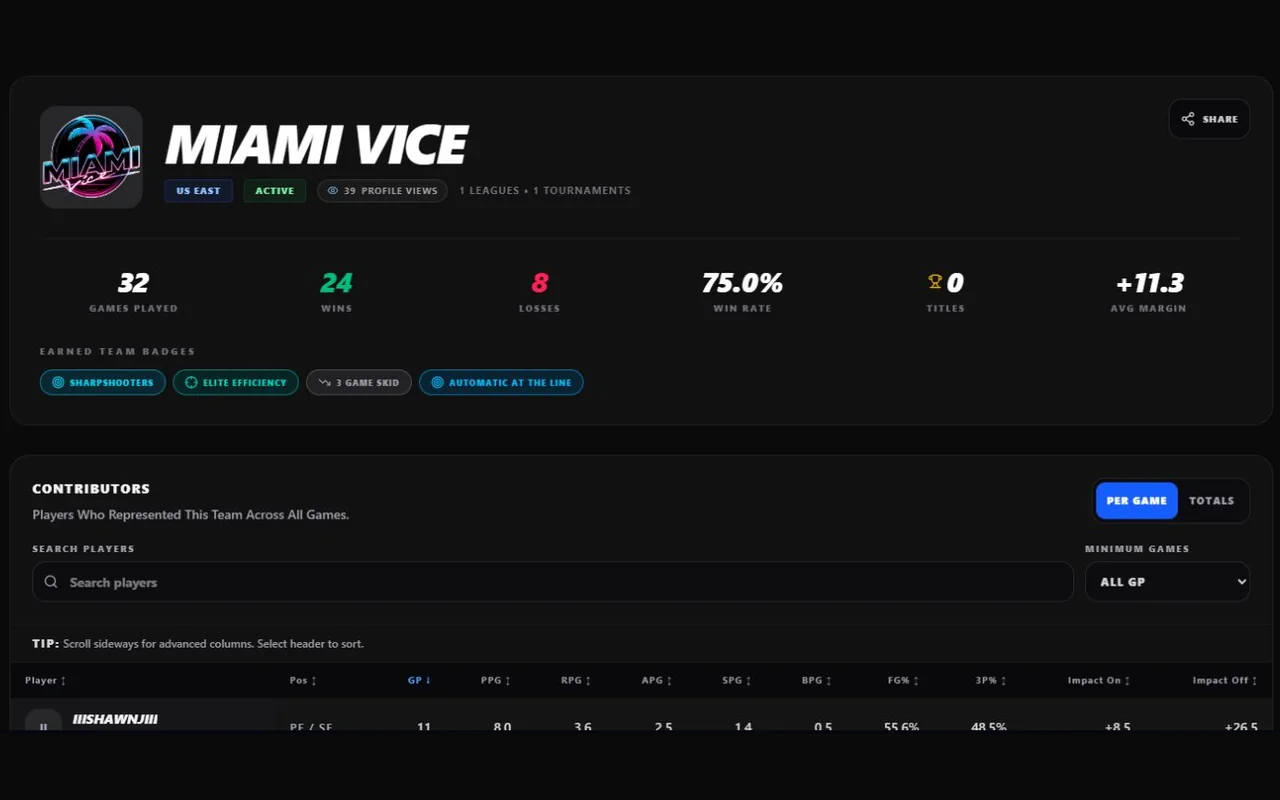
Task: Click the Sharpshooters badge icon
Action: [58, 382]
